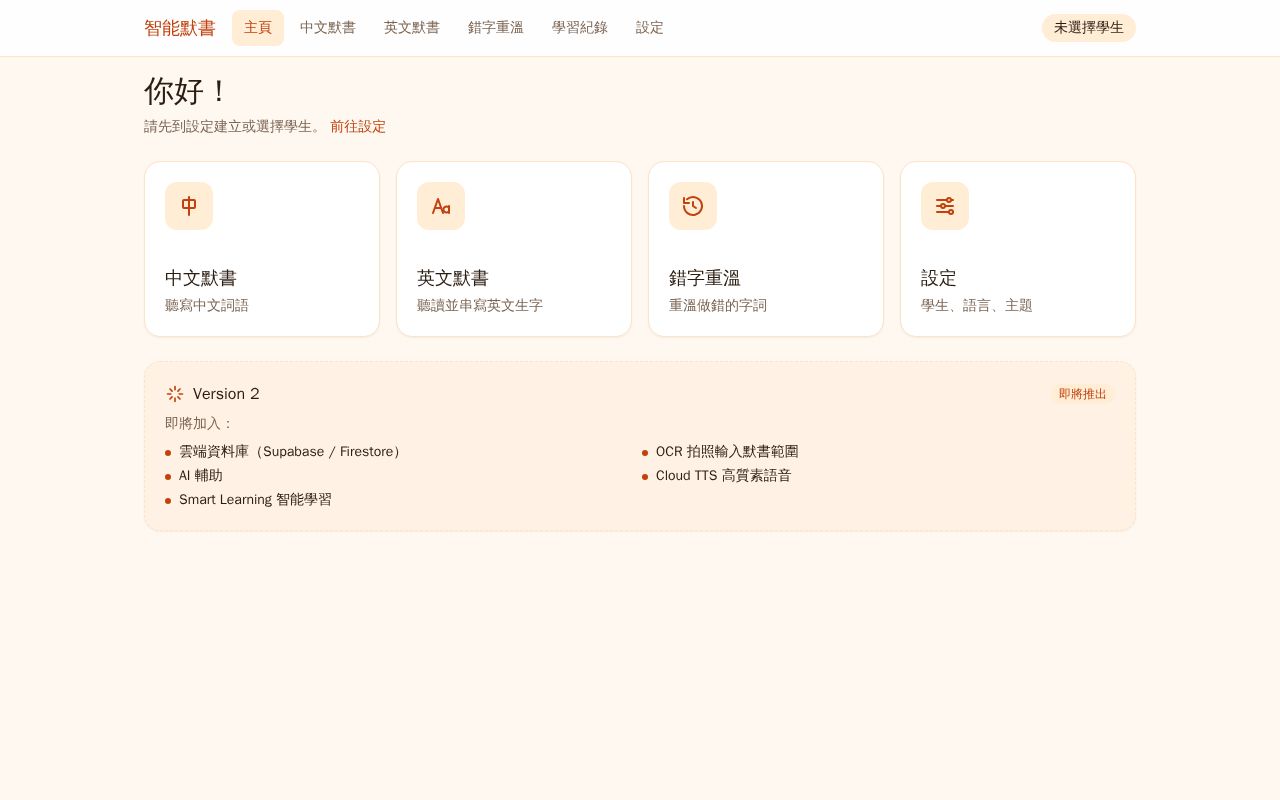The height and width of the screenshot is (800, 1280).
Task: Open the 主頁 tab in navigation
Action: pyautogui.click(x=258, y=28)
